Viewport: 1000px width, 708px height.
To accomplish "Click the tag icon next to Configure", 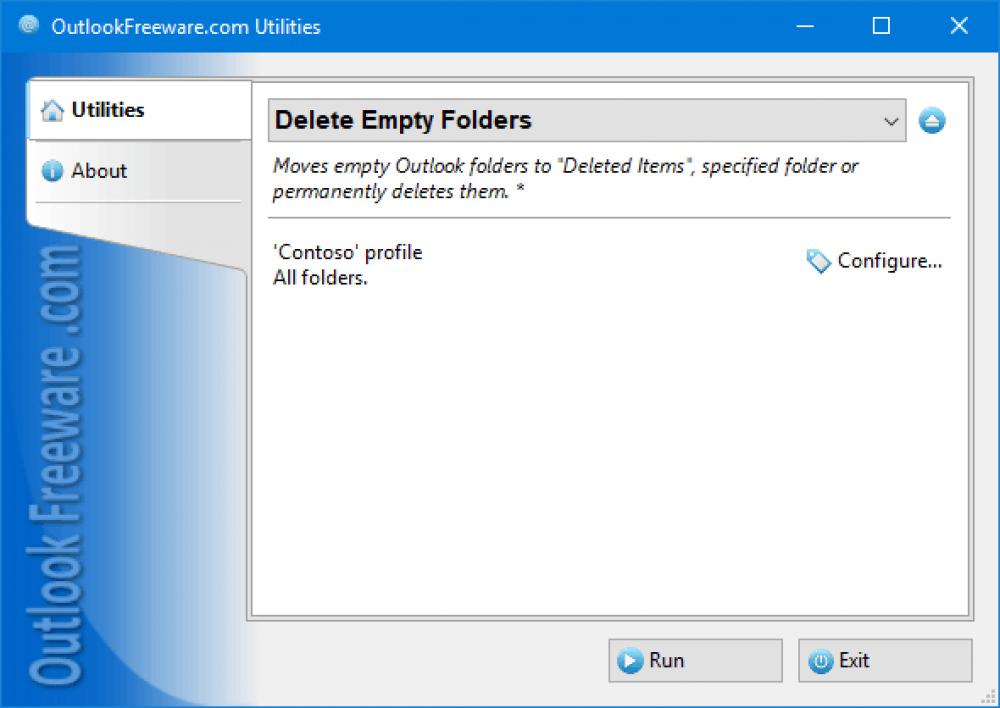I will coord(817,260).
